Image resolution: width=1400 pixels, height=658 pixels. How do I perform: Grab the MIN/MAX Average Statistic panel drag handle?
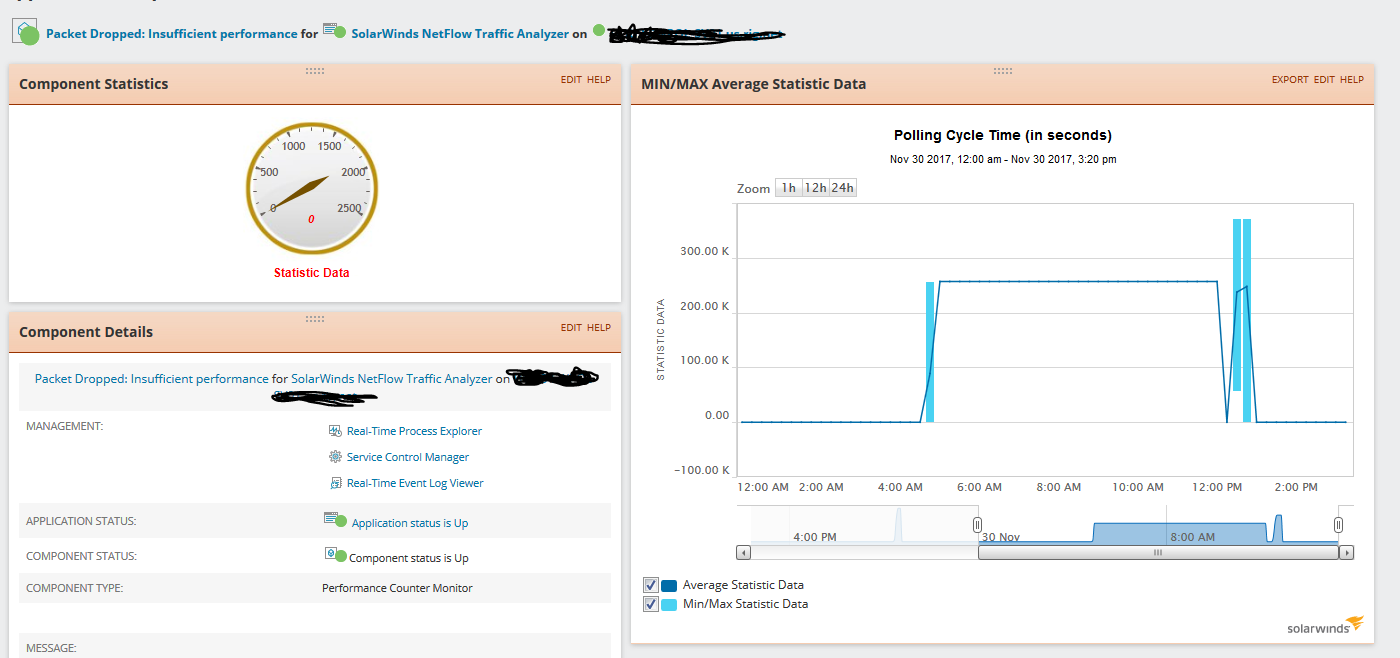[1003, 71]
